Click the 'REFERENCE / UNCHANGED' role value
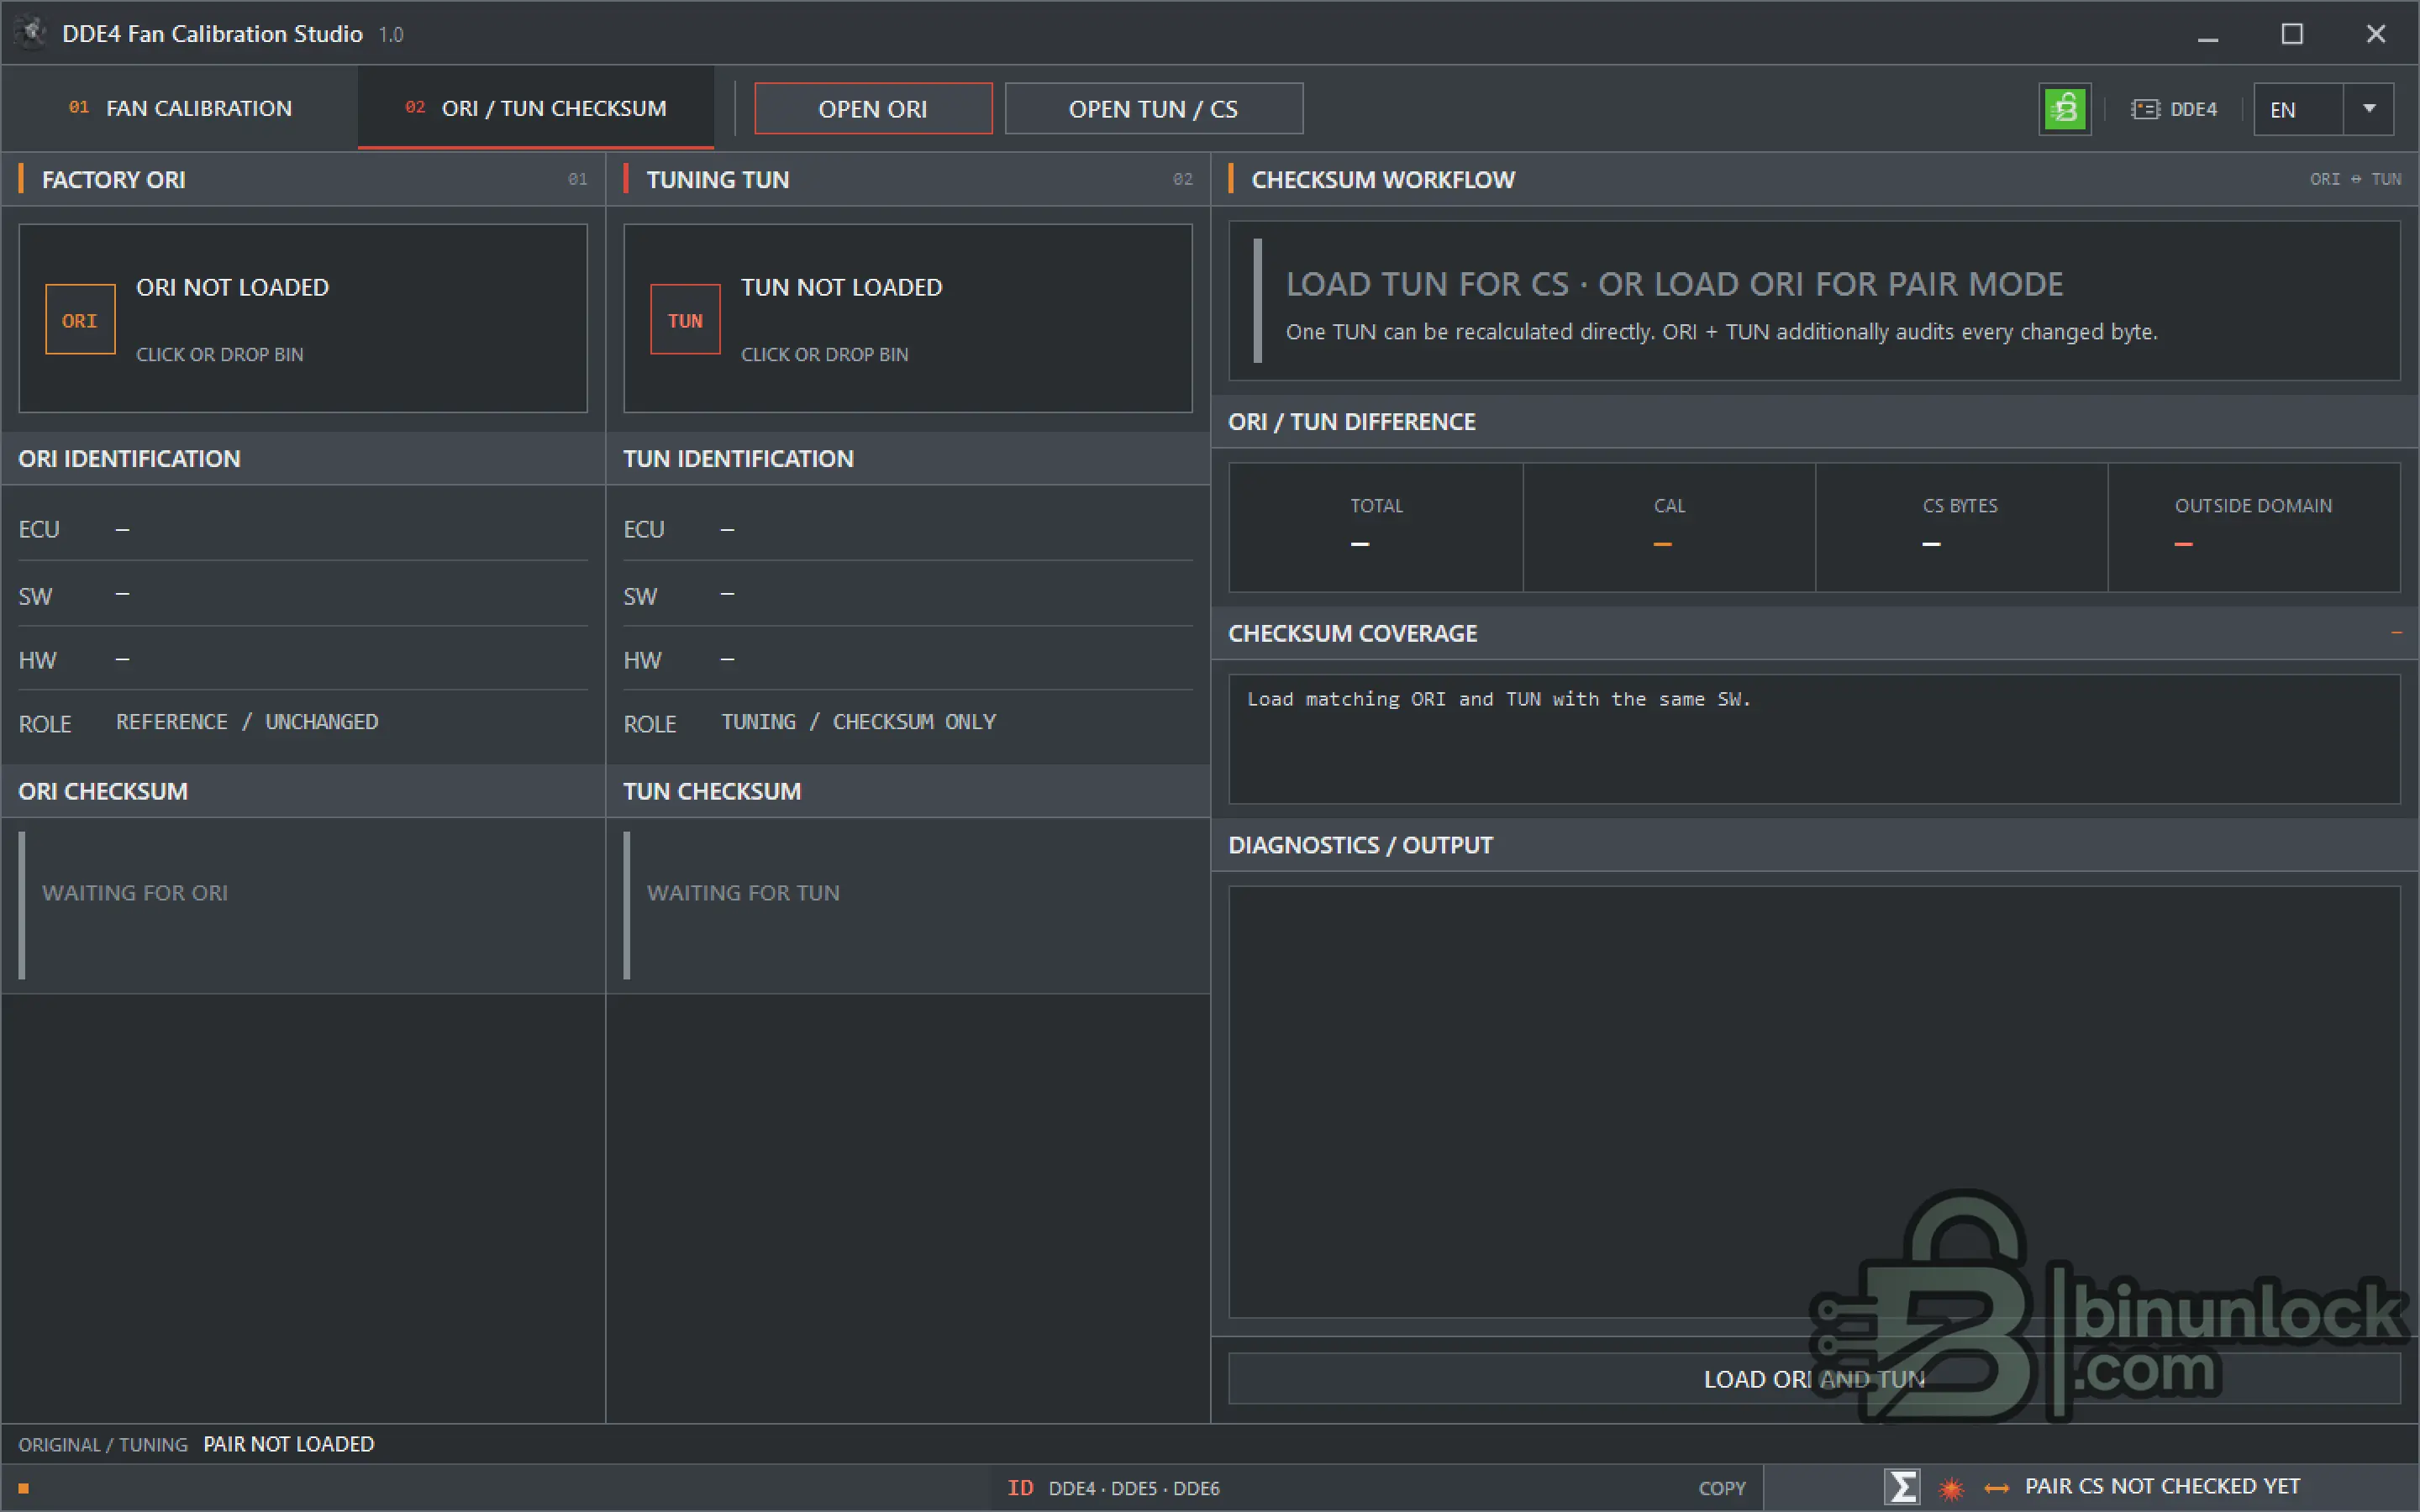2420x1512 pixels. coord(247,722)
